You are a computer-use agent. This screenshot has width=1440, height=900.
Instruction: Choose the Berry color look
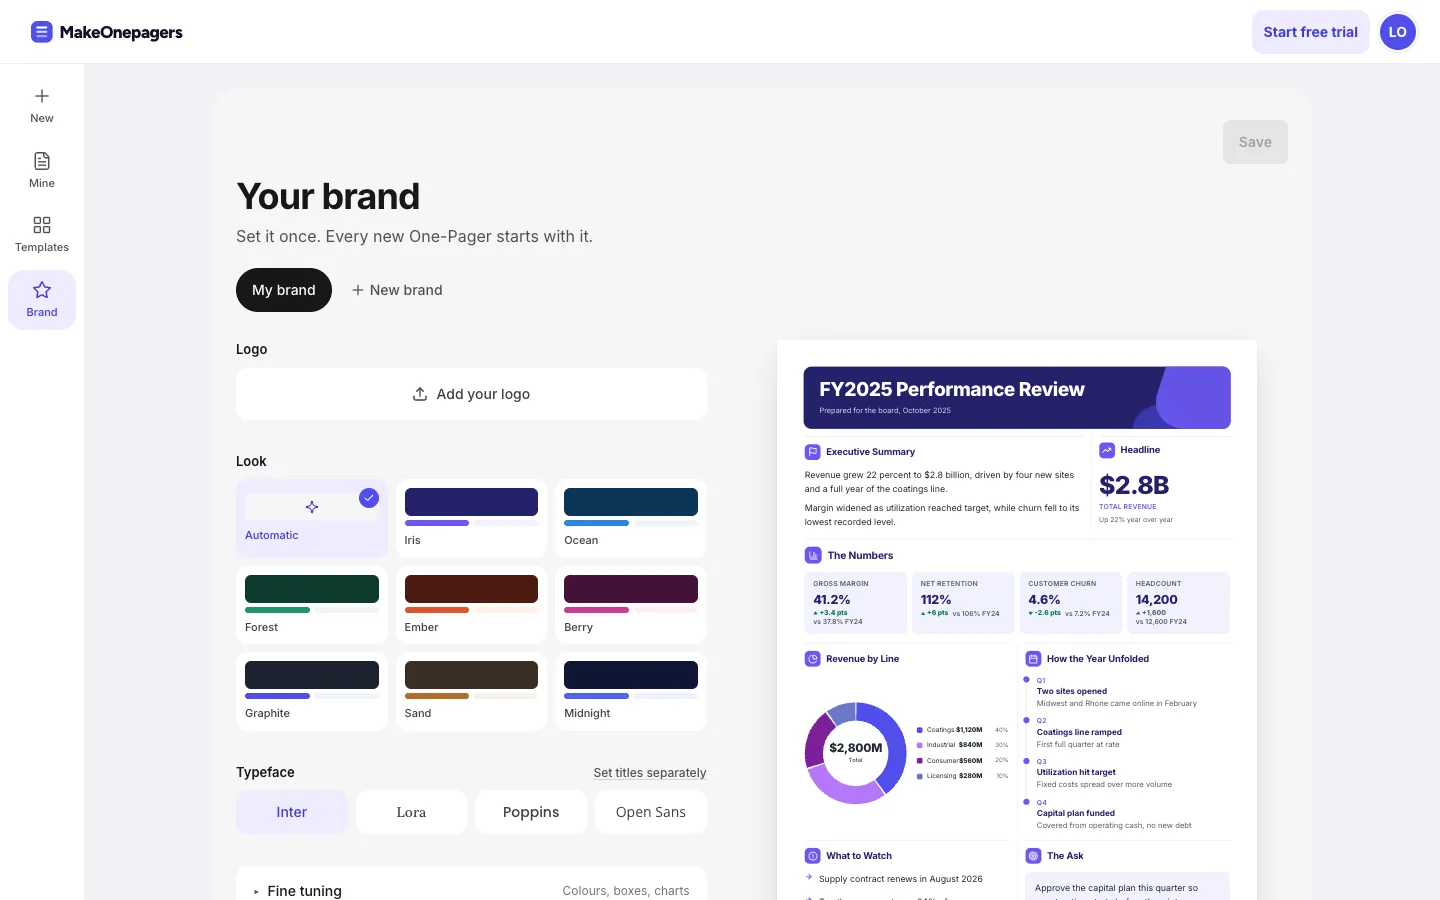[x=631, y=605]
